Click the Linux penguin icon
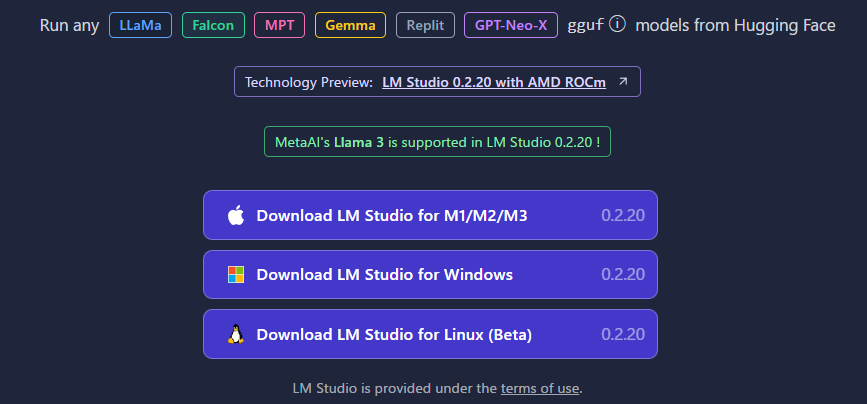867x404 pixels. pyautogui.click(x=236, y=334)
